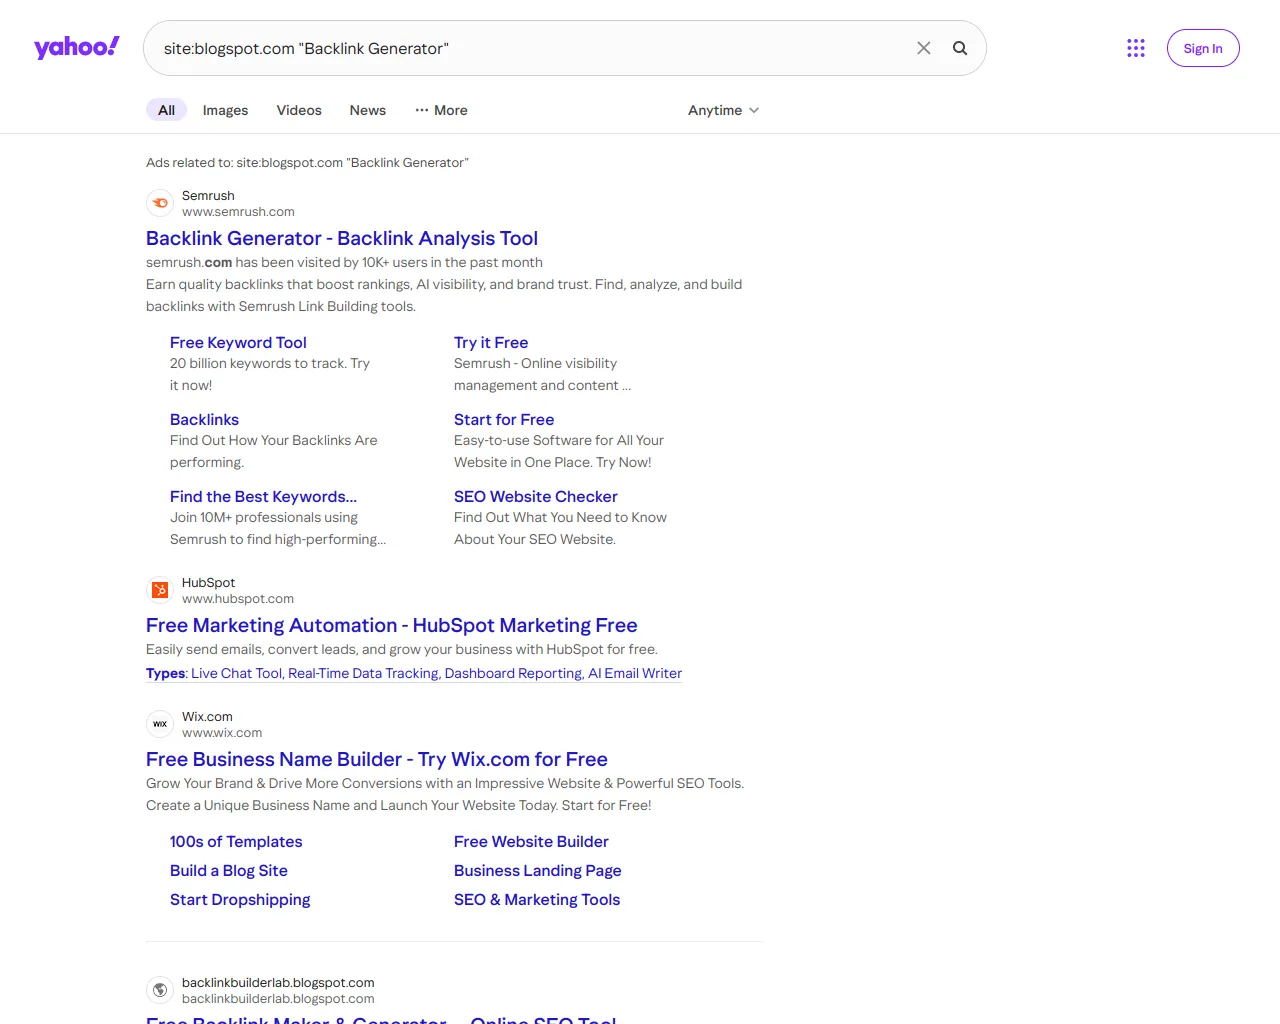The image size is (1280, 1024).
Task: Open the Yahoo apps grid icon
Action: pos(1136,48)
